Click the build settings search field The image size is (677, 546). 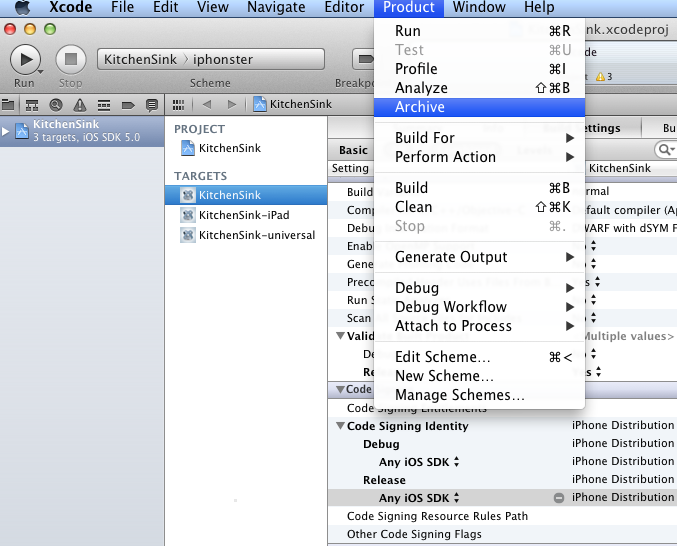[666, 150]
